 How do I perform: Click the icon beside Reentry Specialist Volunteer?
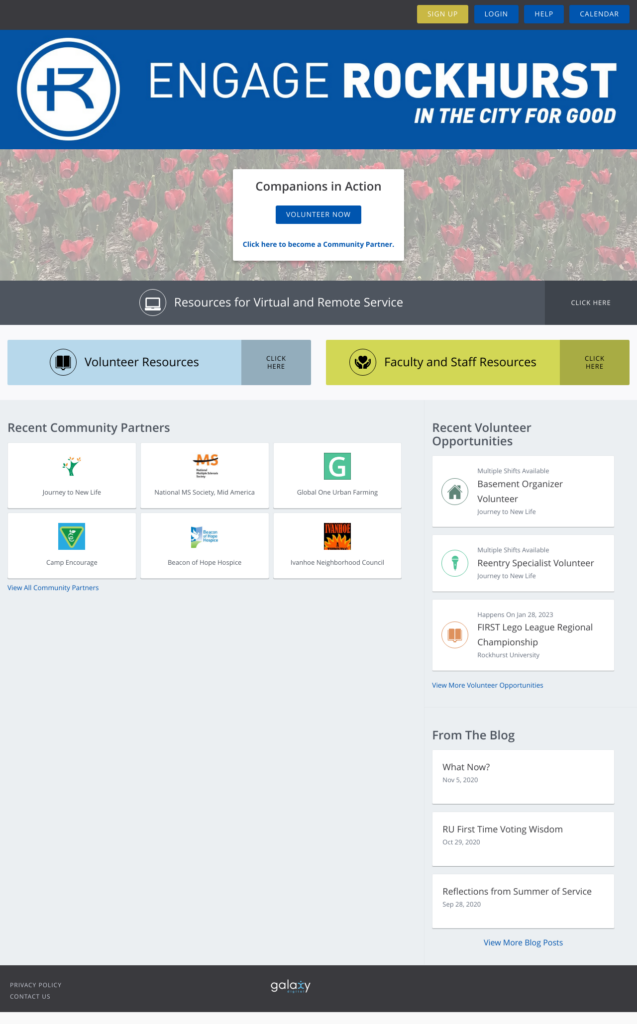click(455, 563)
